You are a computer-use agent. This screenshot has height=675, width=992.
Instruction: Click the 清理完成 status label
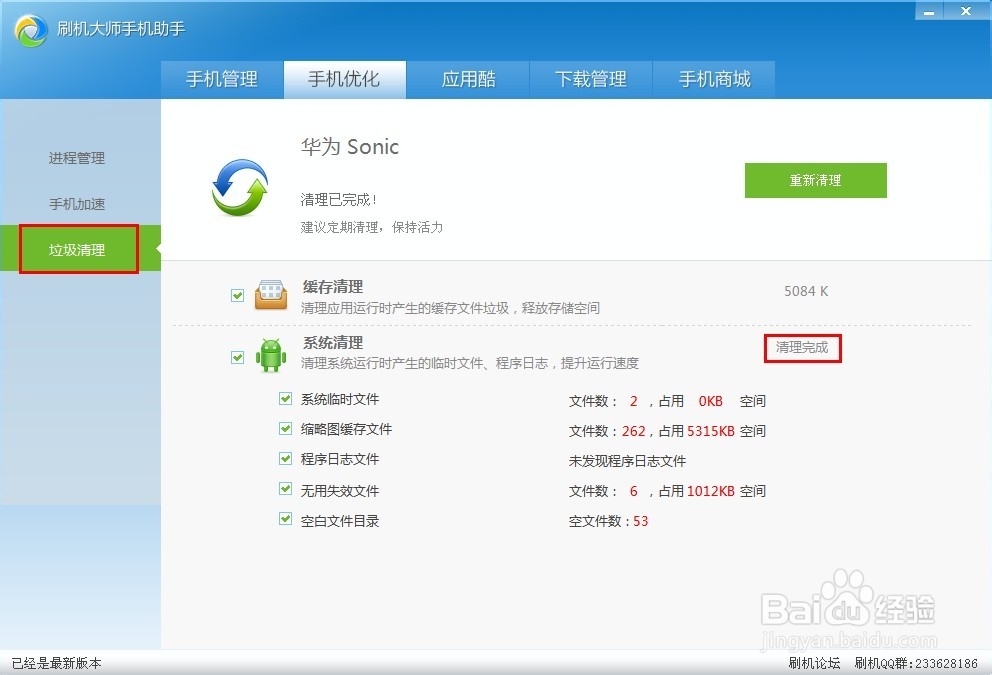coord(802,347)
